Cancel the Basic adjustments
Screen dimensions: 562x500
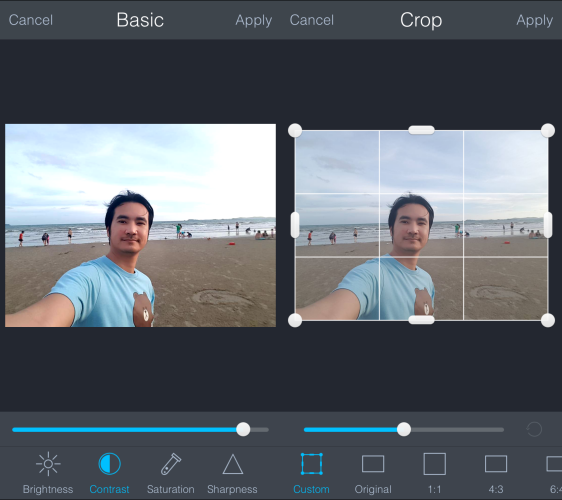coord(31,20)
